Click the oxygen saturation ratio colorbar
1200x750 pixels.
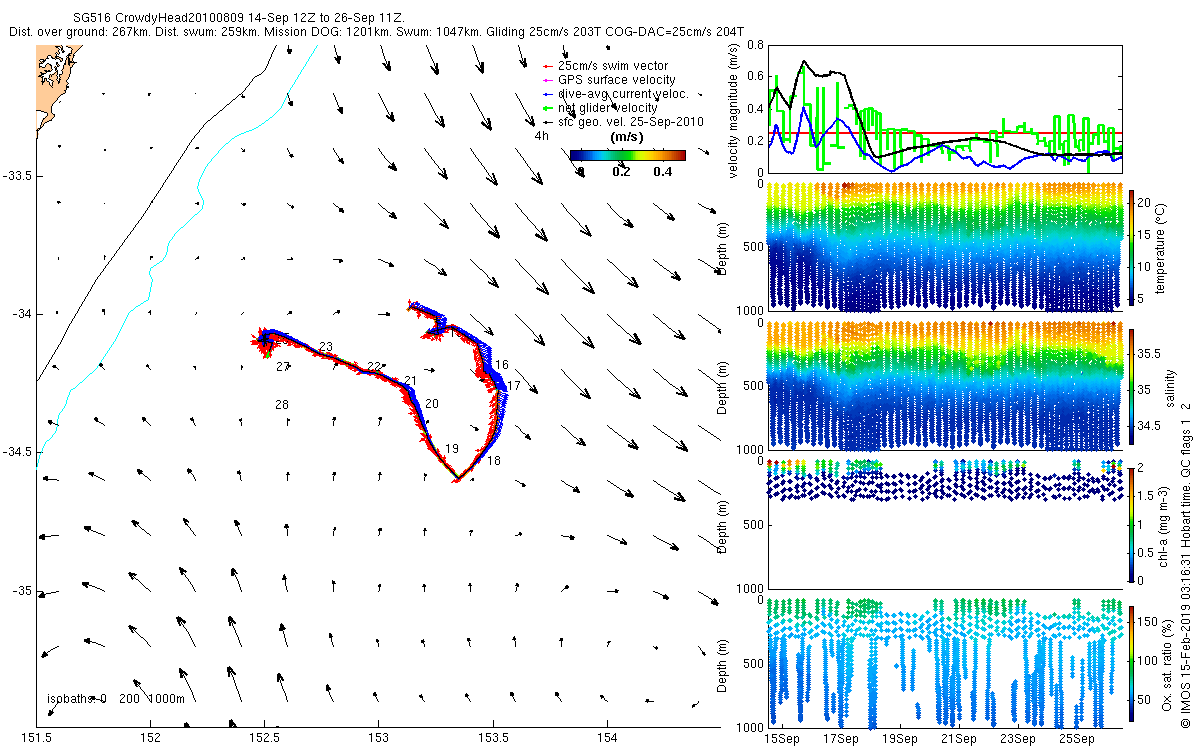pos(1132,664)
